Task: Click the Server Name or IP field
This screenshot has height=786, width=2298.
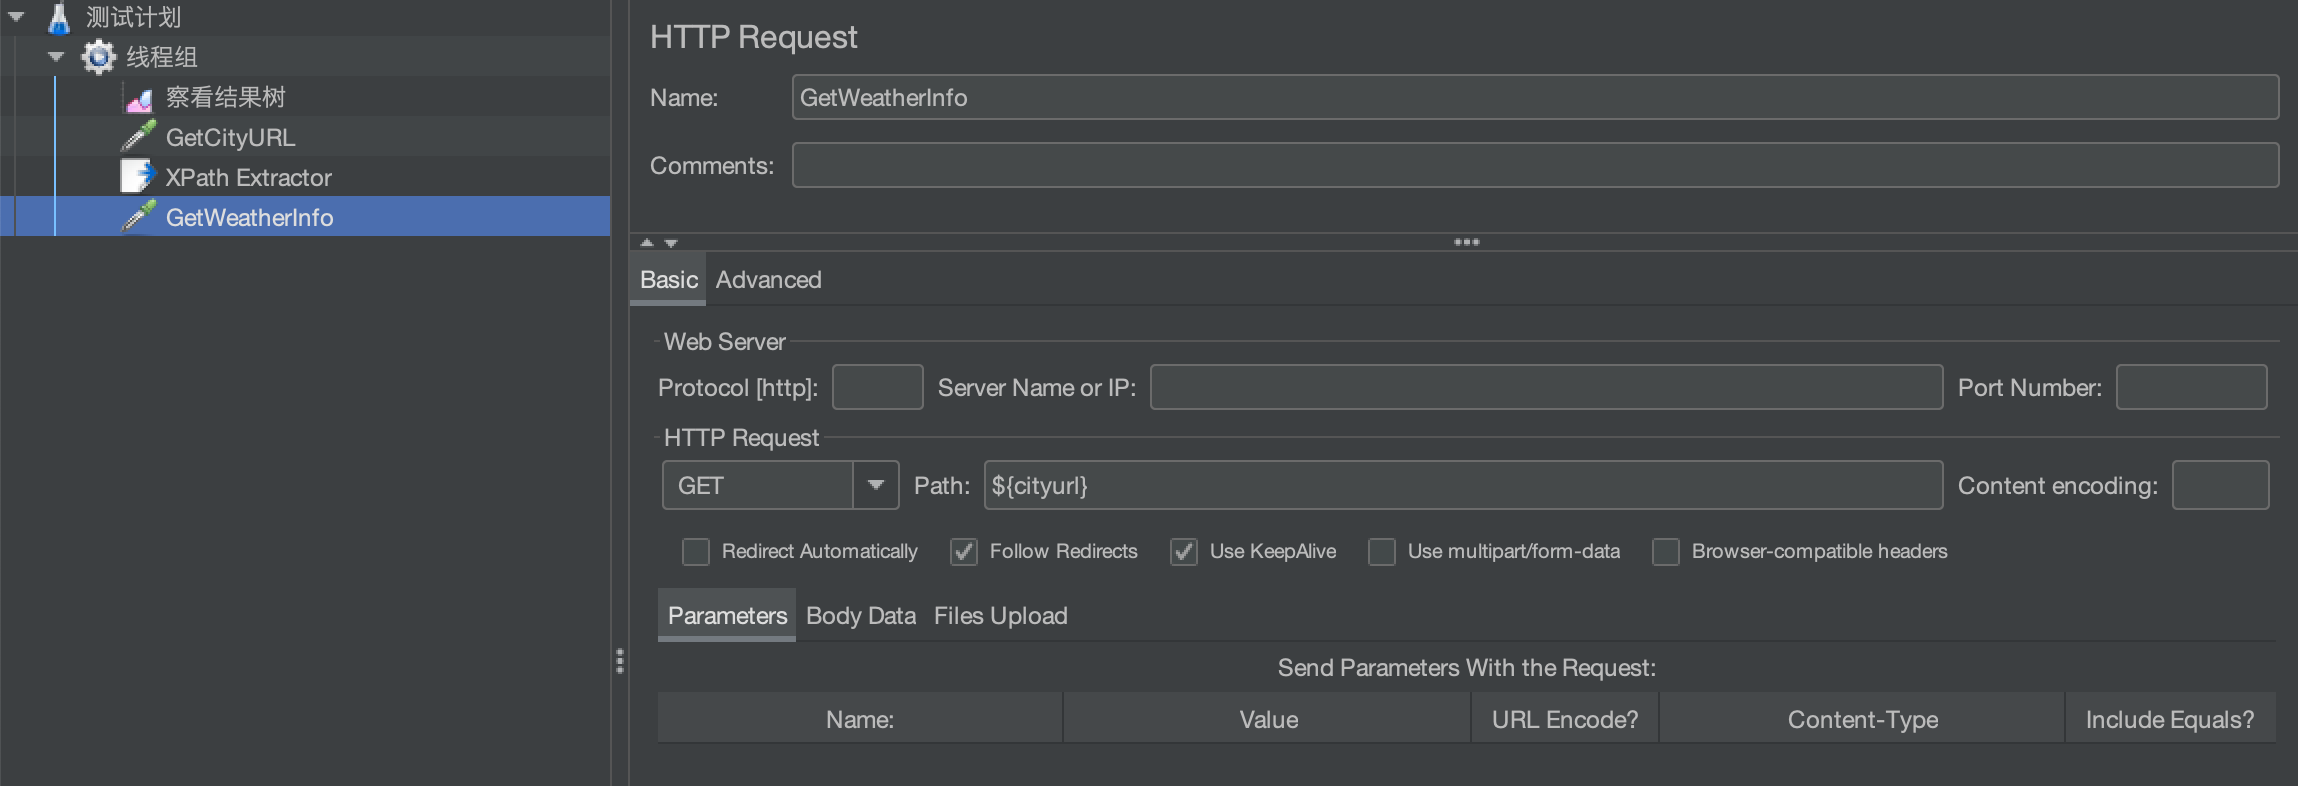Action: [x=1546, y=387]
